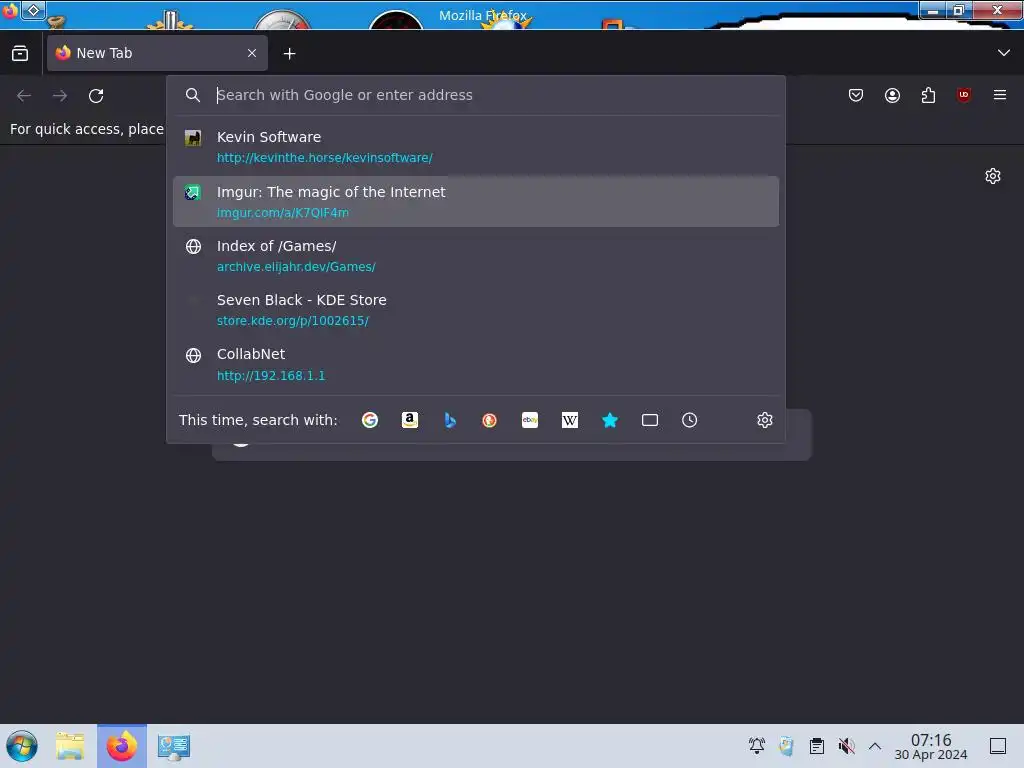This screenshot has height=768, width=1024.
Task: Reload the current page
Action: pos(96,95)
